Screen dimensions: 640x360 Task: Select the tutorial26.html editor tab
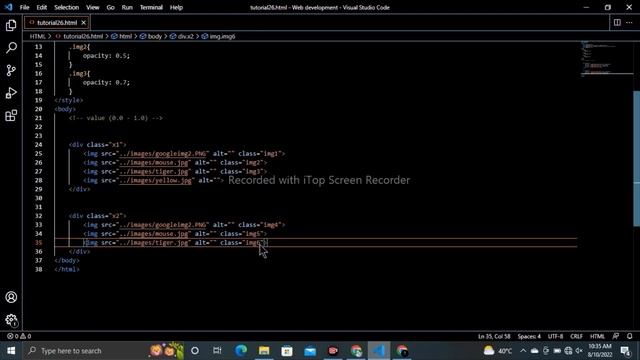pos(56,22)
